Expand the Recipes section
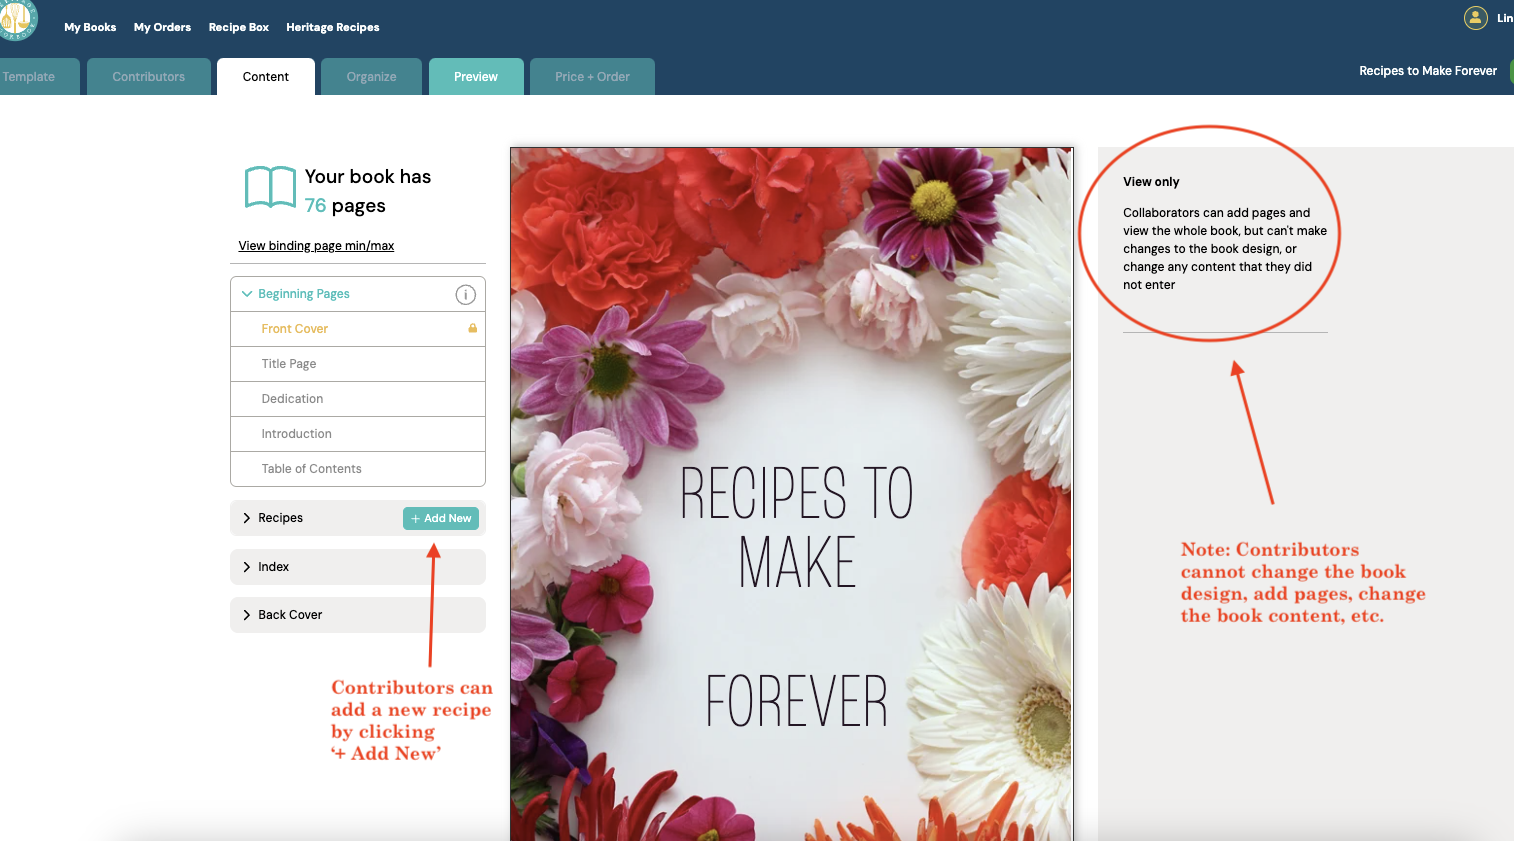The height and width of the screenshot is (841, 1514). tap(280, 517)
